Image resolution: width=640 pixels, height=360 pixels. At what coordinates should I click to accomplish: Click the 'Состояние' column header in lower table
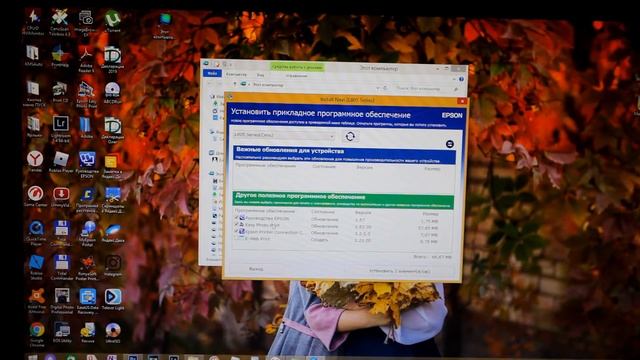322,212
